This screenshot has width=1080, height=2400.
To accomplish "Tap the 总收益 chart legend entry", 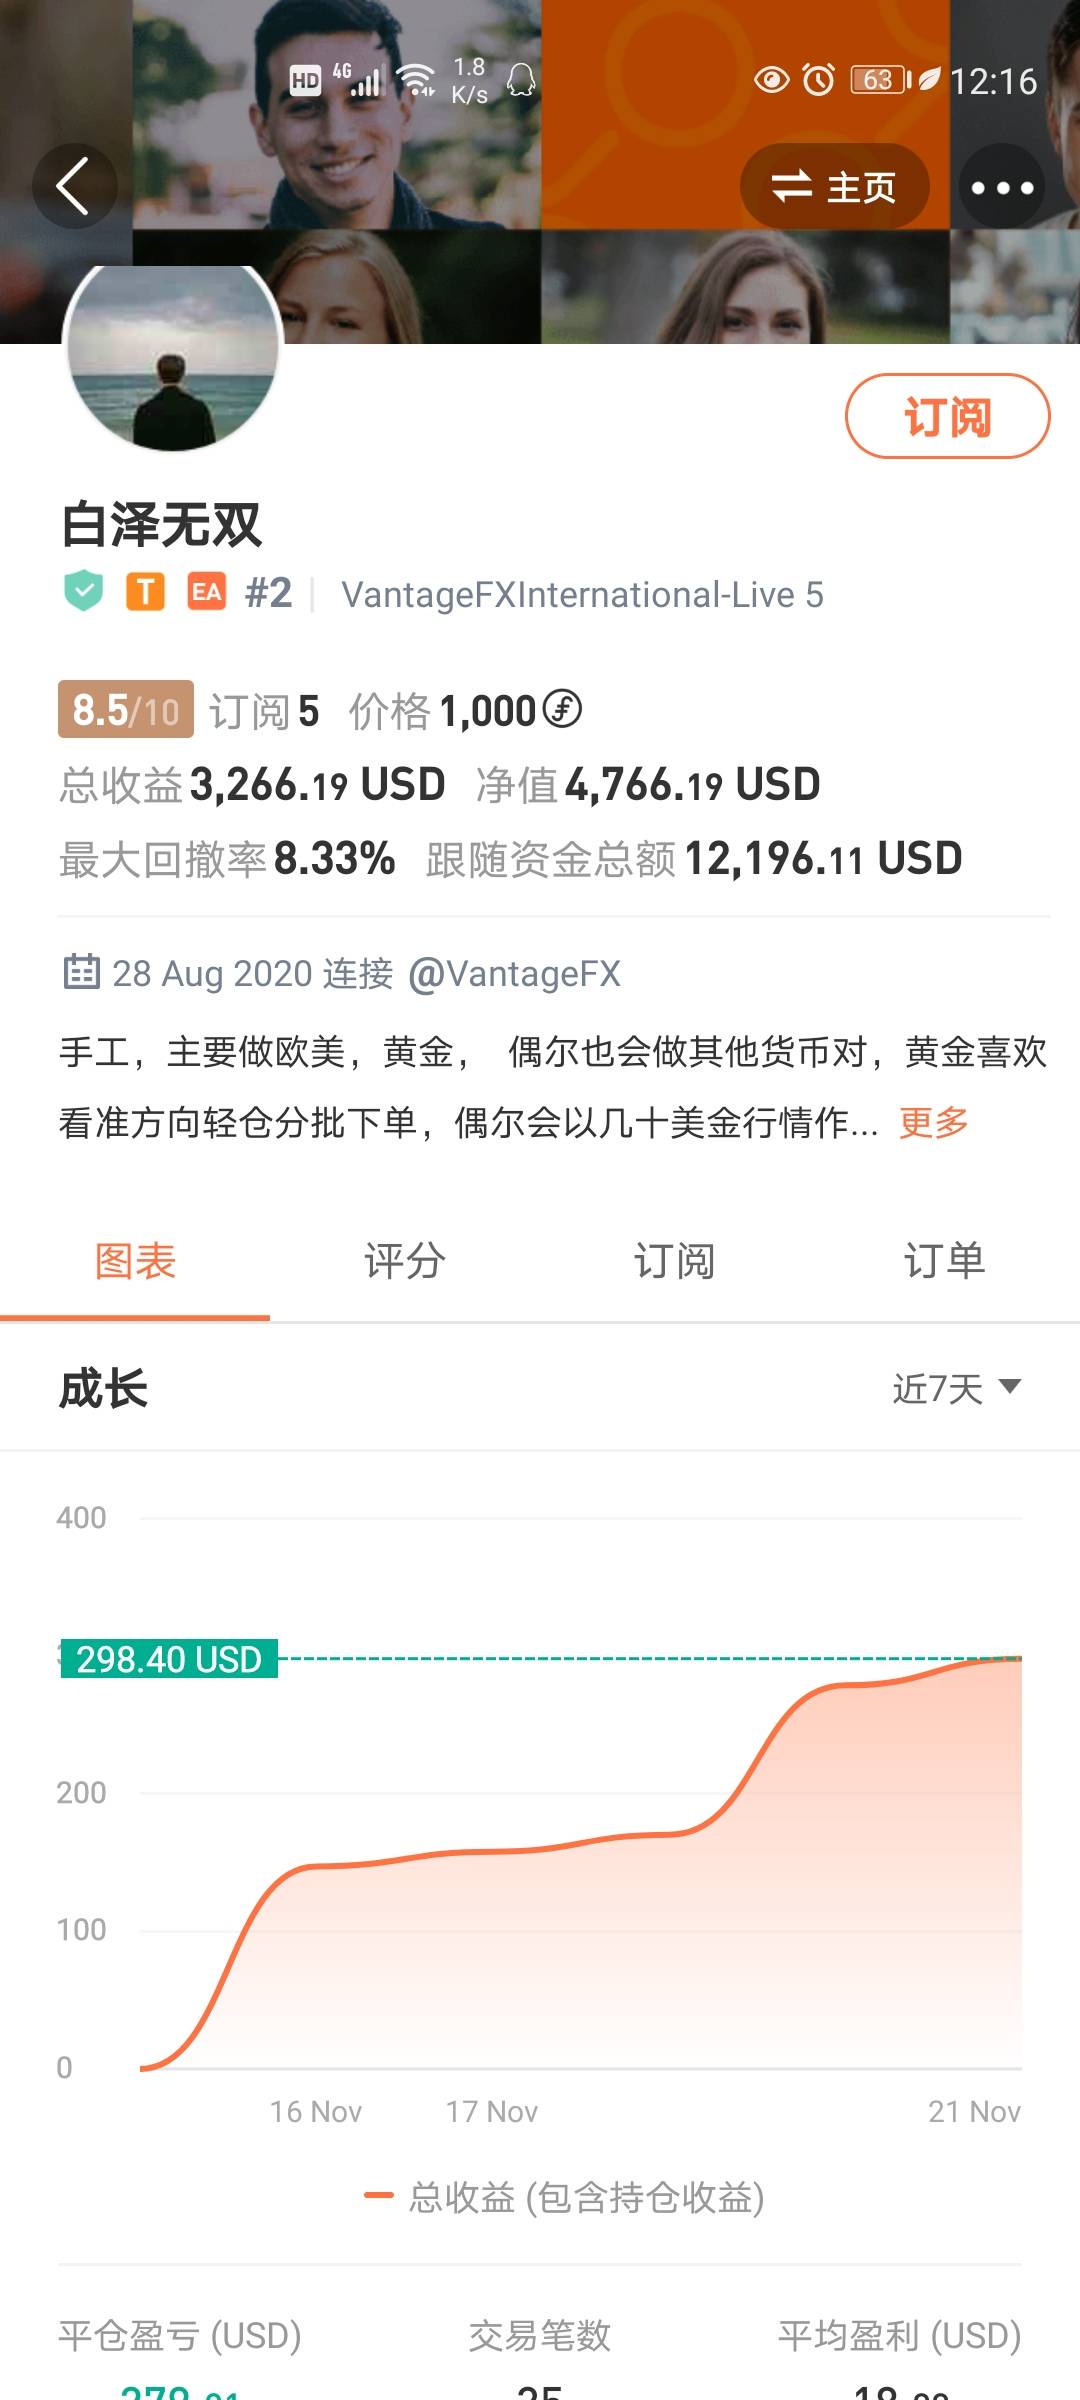I will click(565, 2197).
